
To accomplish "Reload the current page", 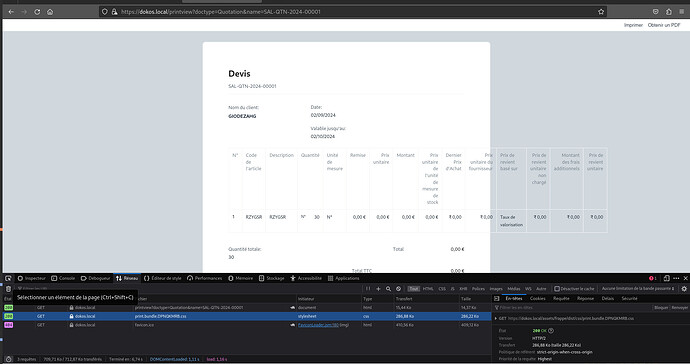I will 37,12.
